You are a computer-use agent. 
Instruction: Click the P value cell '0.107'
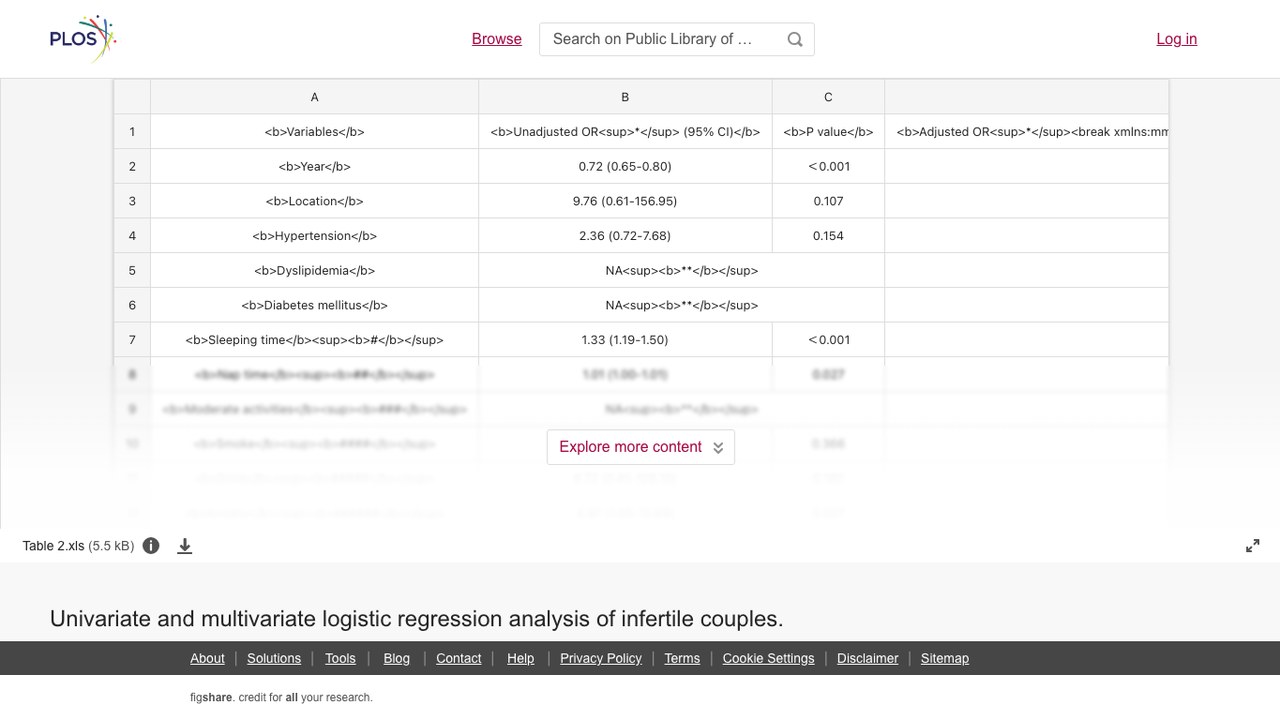point(828,201)
